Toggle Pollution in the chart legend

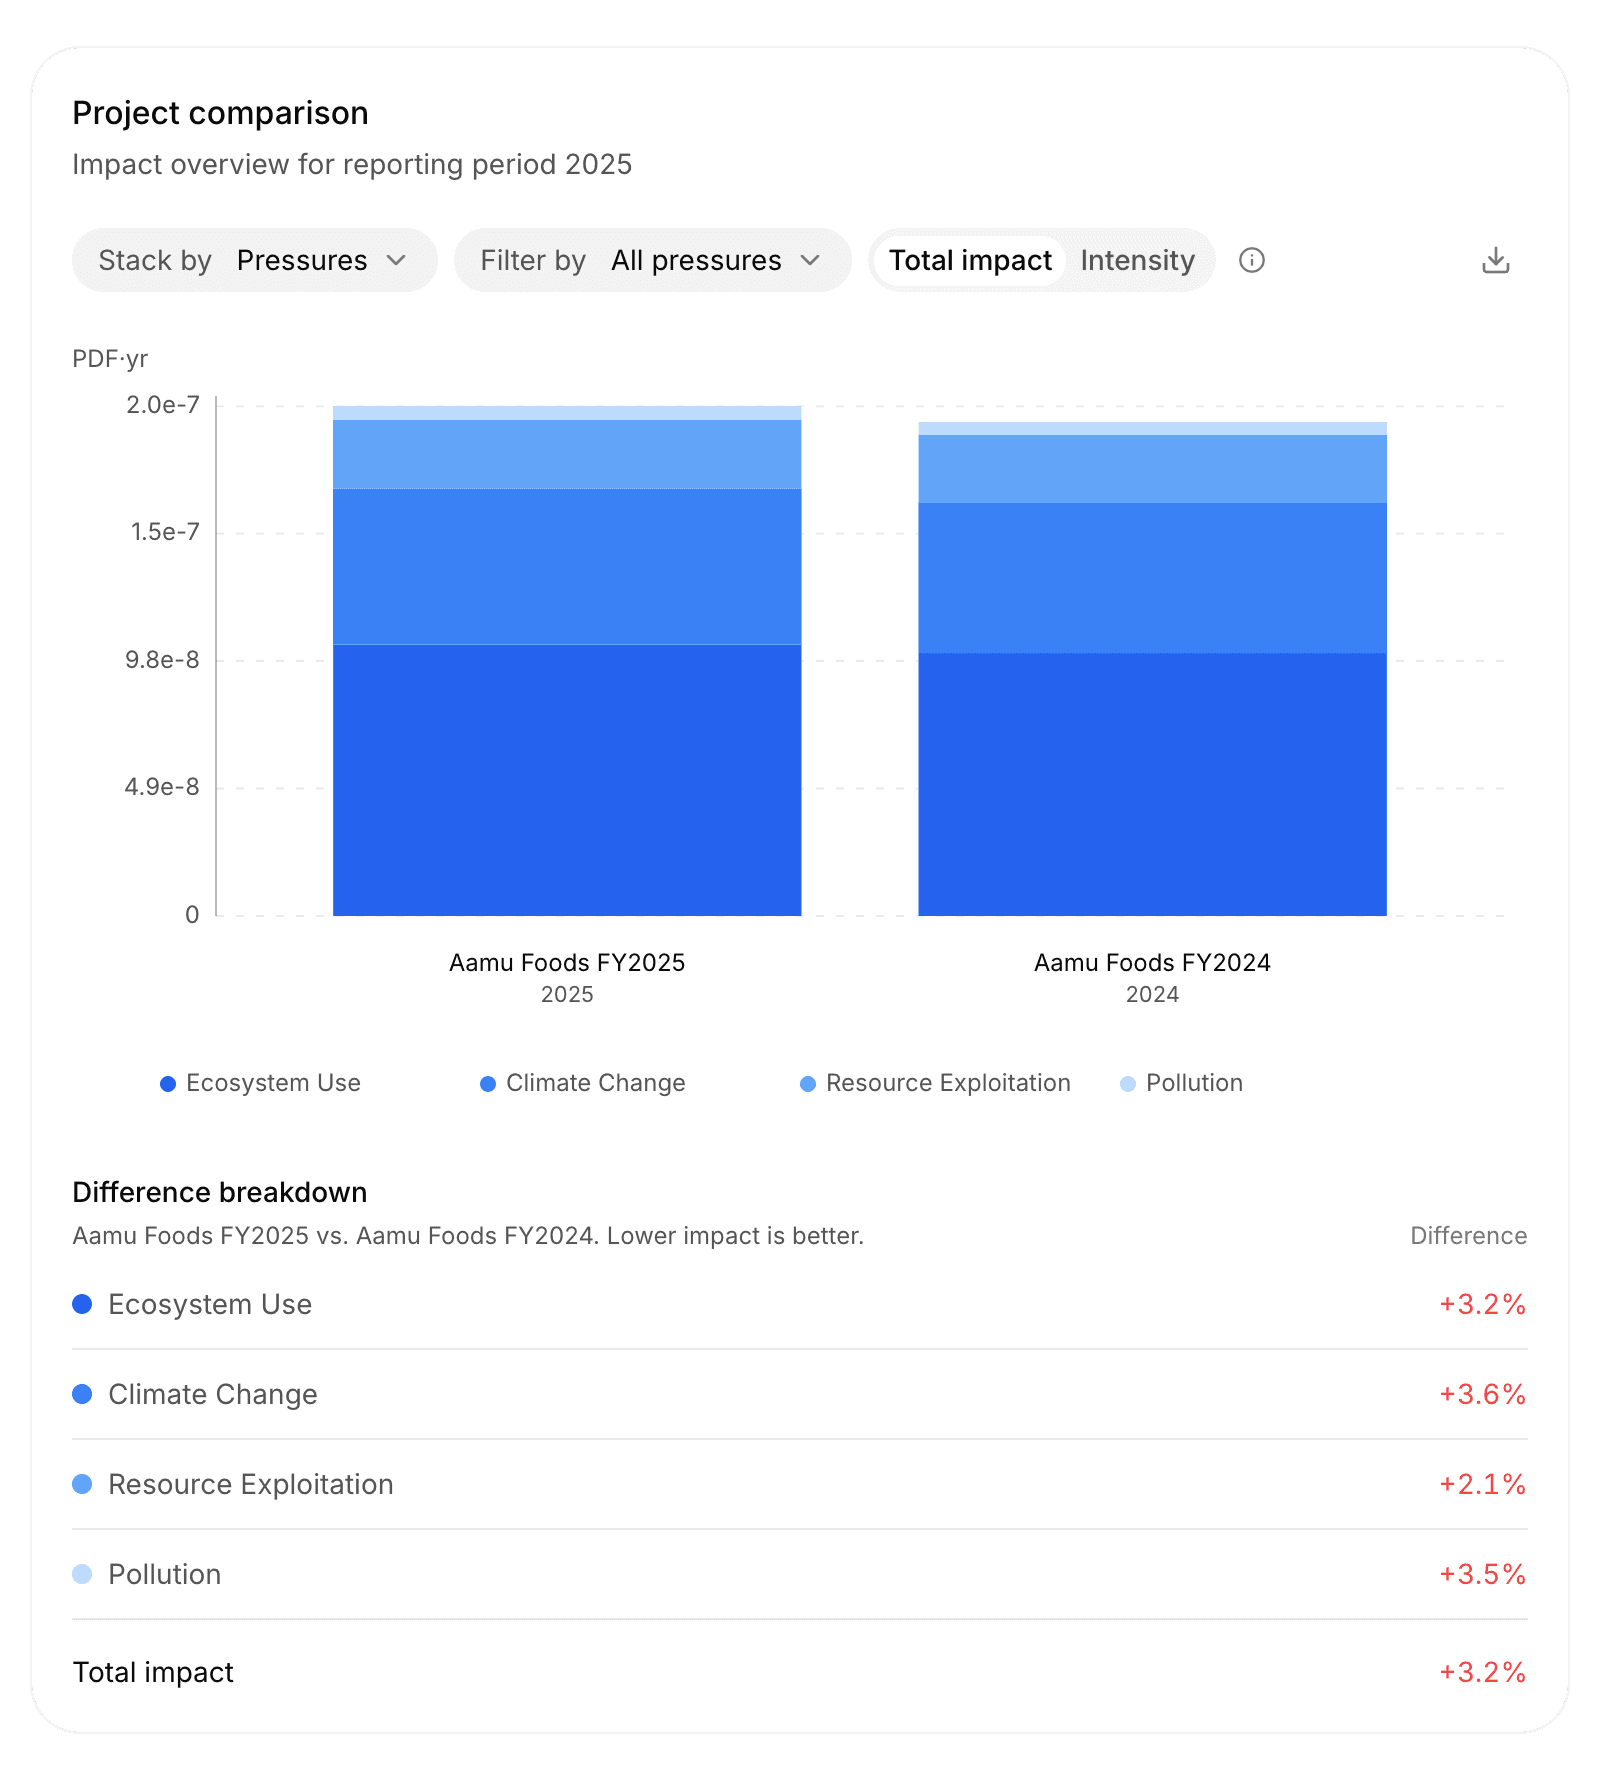pos(1181,1083)
